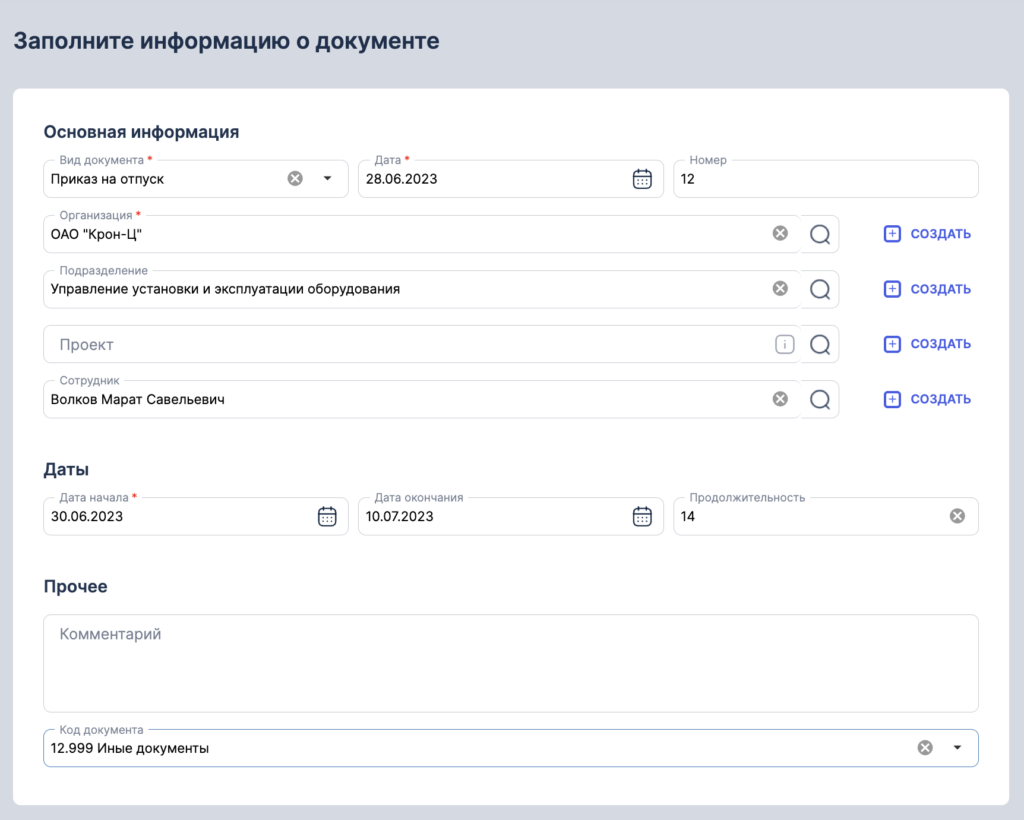Click СОЗДАТЬ next to Подразделение
Image resolution: width=1024 pixels, height=820 pixels.
click(x=927, y=289)
